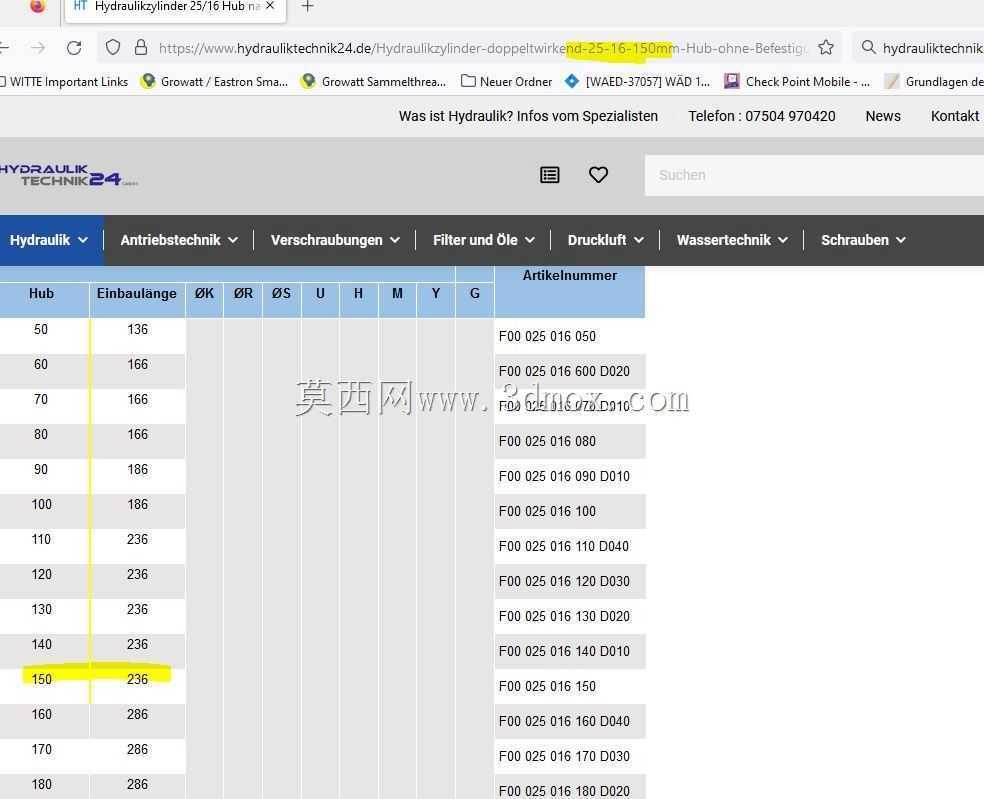The width and height of the screenshot is (984, 799).
Task: Click article number F00 025 016 100
Action: click(547, 512)
